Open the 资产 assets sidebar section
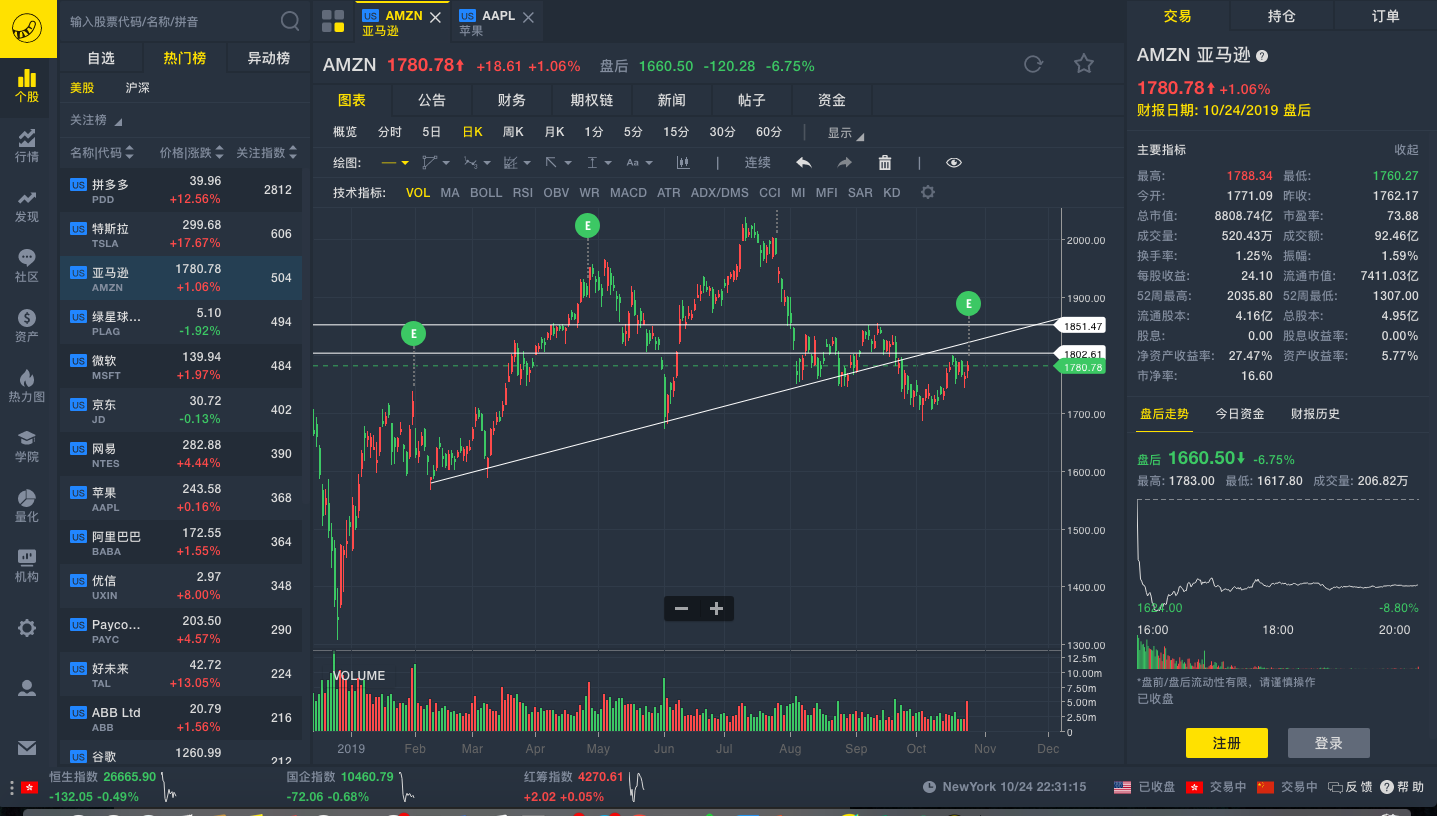The height and width of the screenshot is (816, 1437). point(27,325)
